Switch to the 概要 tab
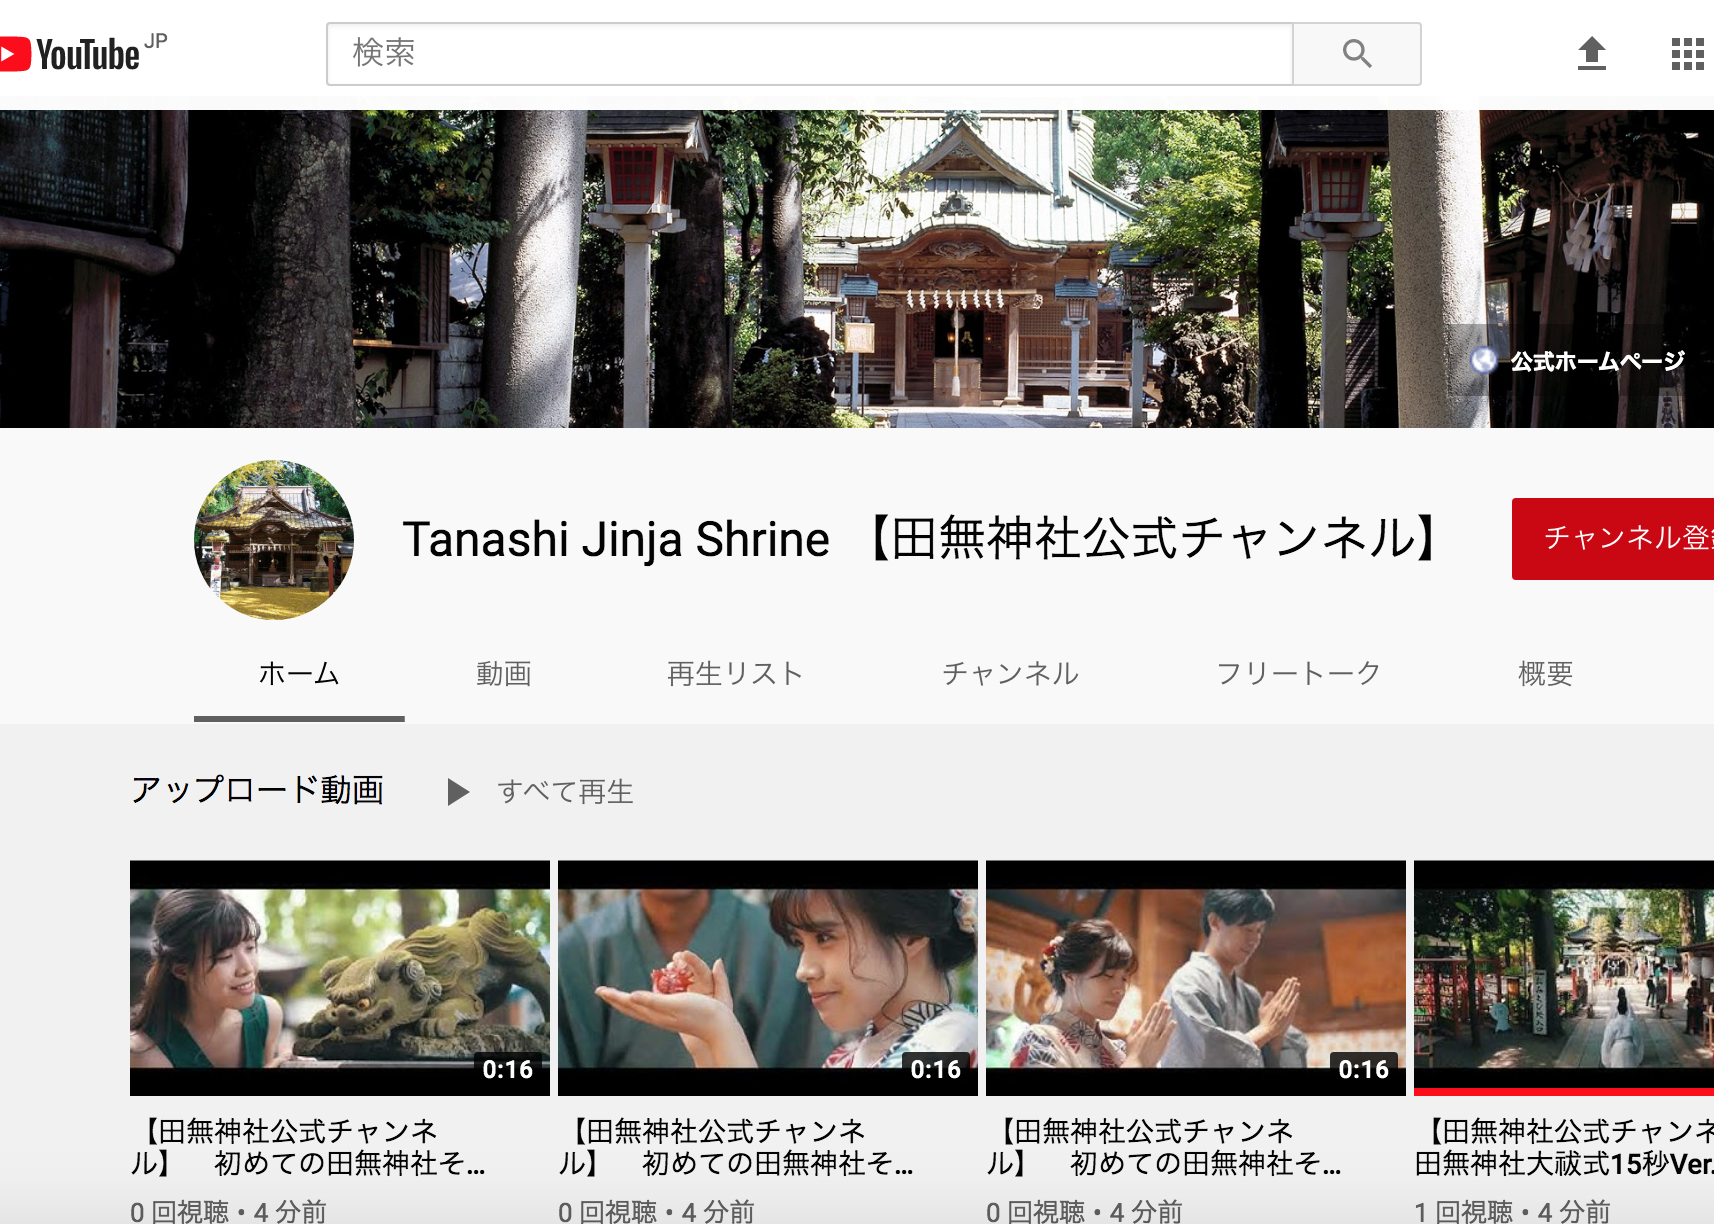Viewport: 1714px width, 1224px height. click(x=1545, y=674)
